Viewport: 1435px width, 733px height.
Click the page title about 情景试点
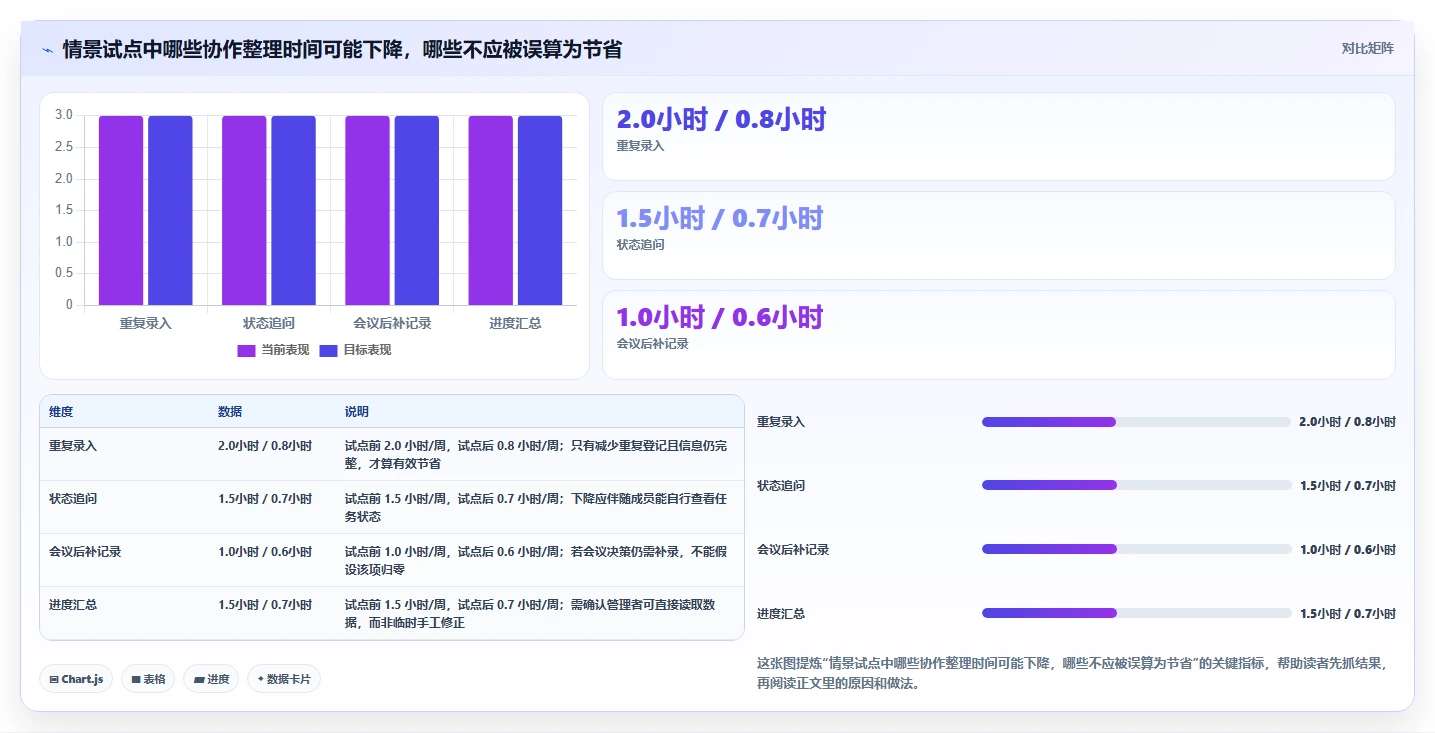tap(342, 49)
